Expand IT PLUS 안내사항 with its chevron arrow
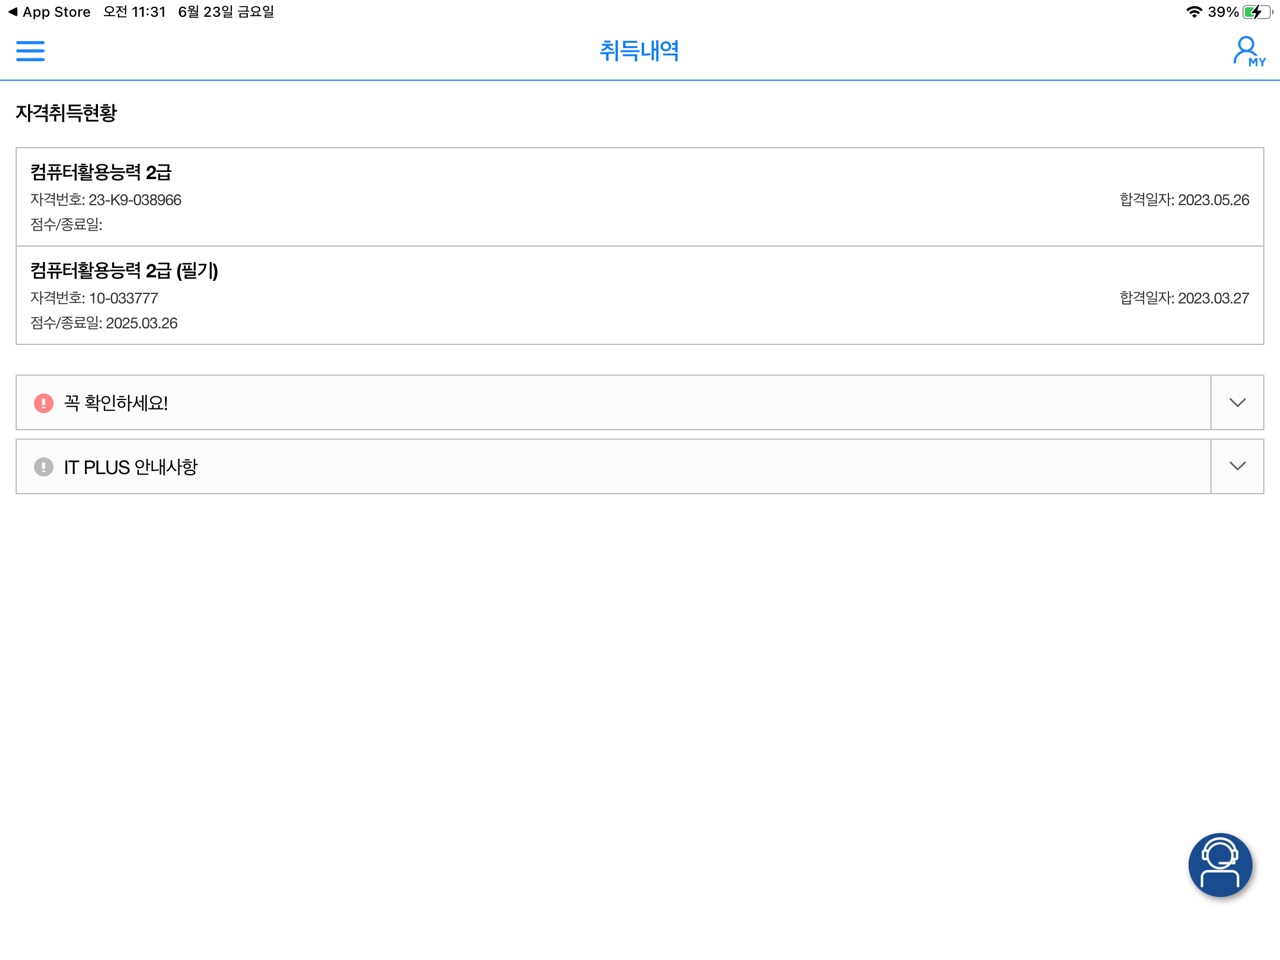Image resolution: width=1280 pixels, height=960 pixels. pos(1237,466)
